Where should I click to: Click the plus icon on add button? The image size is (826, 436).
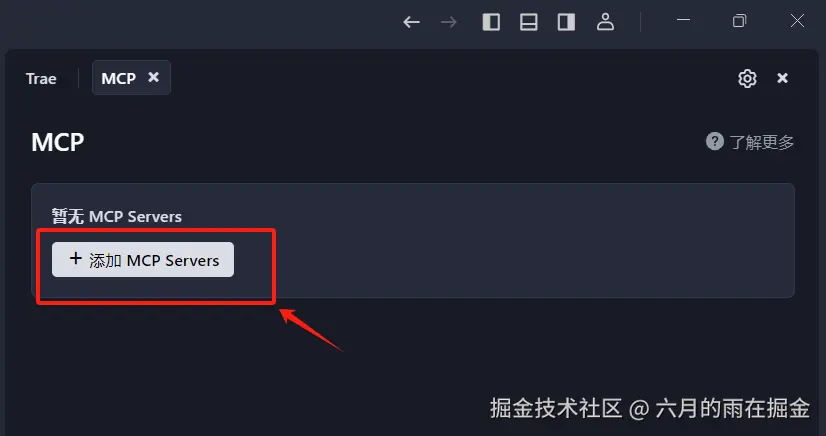pos(76,259)
